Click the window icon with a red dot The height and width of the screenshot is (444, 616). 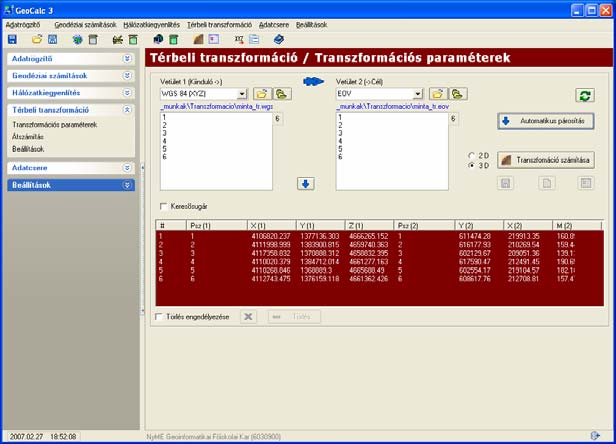click(214, 39)
